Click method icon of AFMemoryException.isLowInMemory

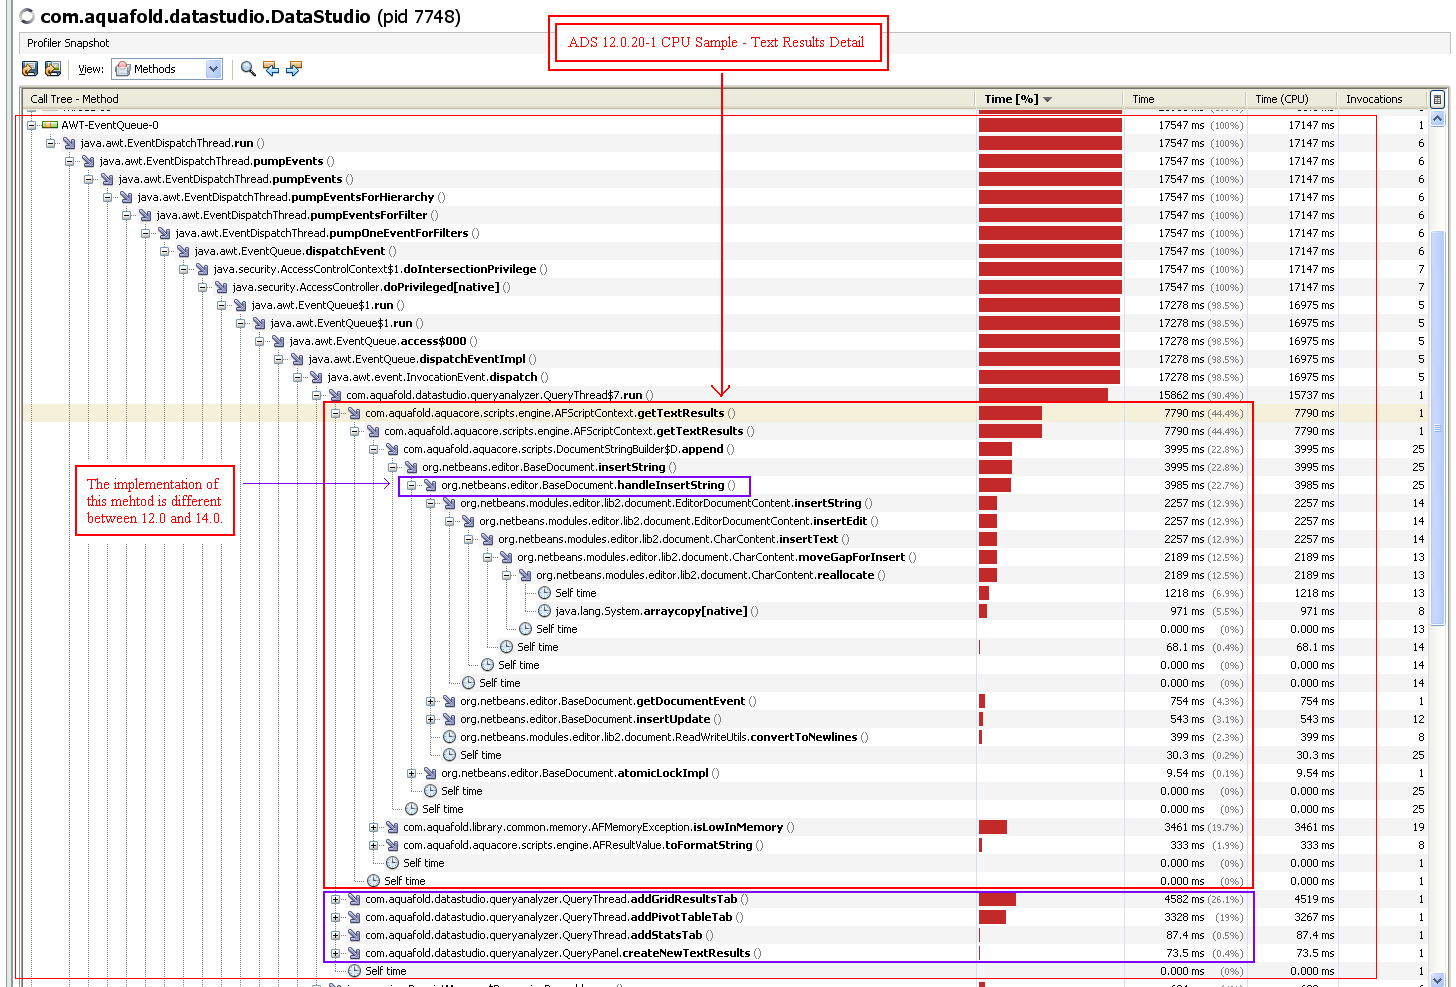392,827
